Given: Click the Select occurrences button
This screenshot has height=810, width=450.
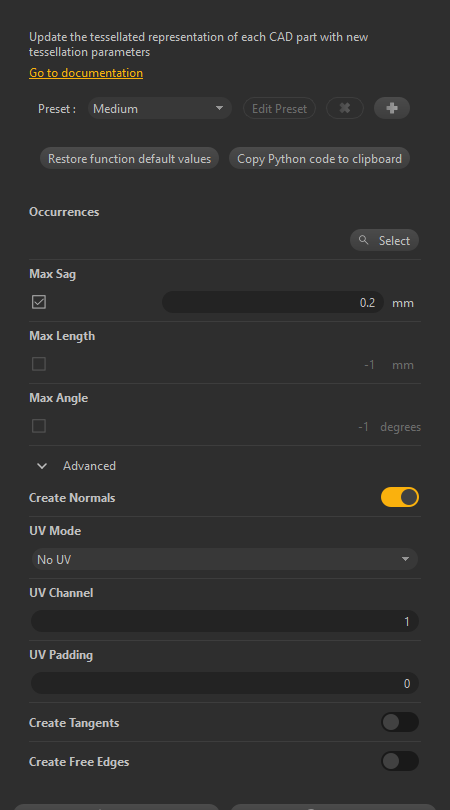Looking at the screenshot, I should [x=384, y=240].
